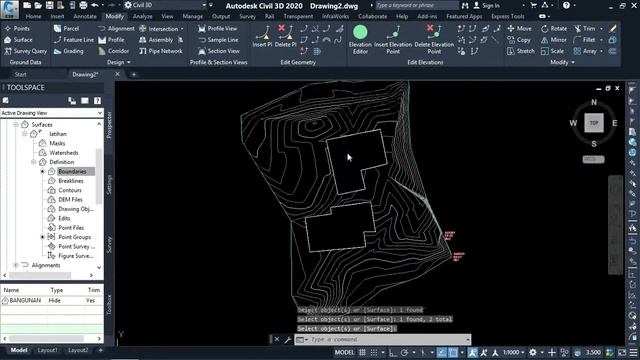This screenshot has height=360, width=640.
Task: Select the Rotate tool
Action: point(554,29)
